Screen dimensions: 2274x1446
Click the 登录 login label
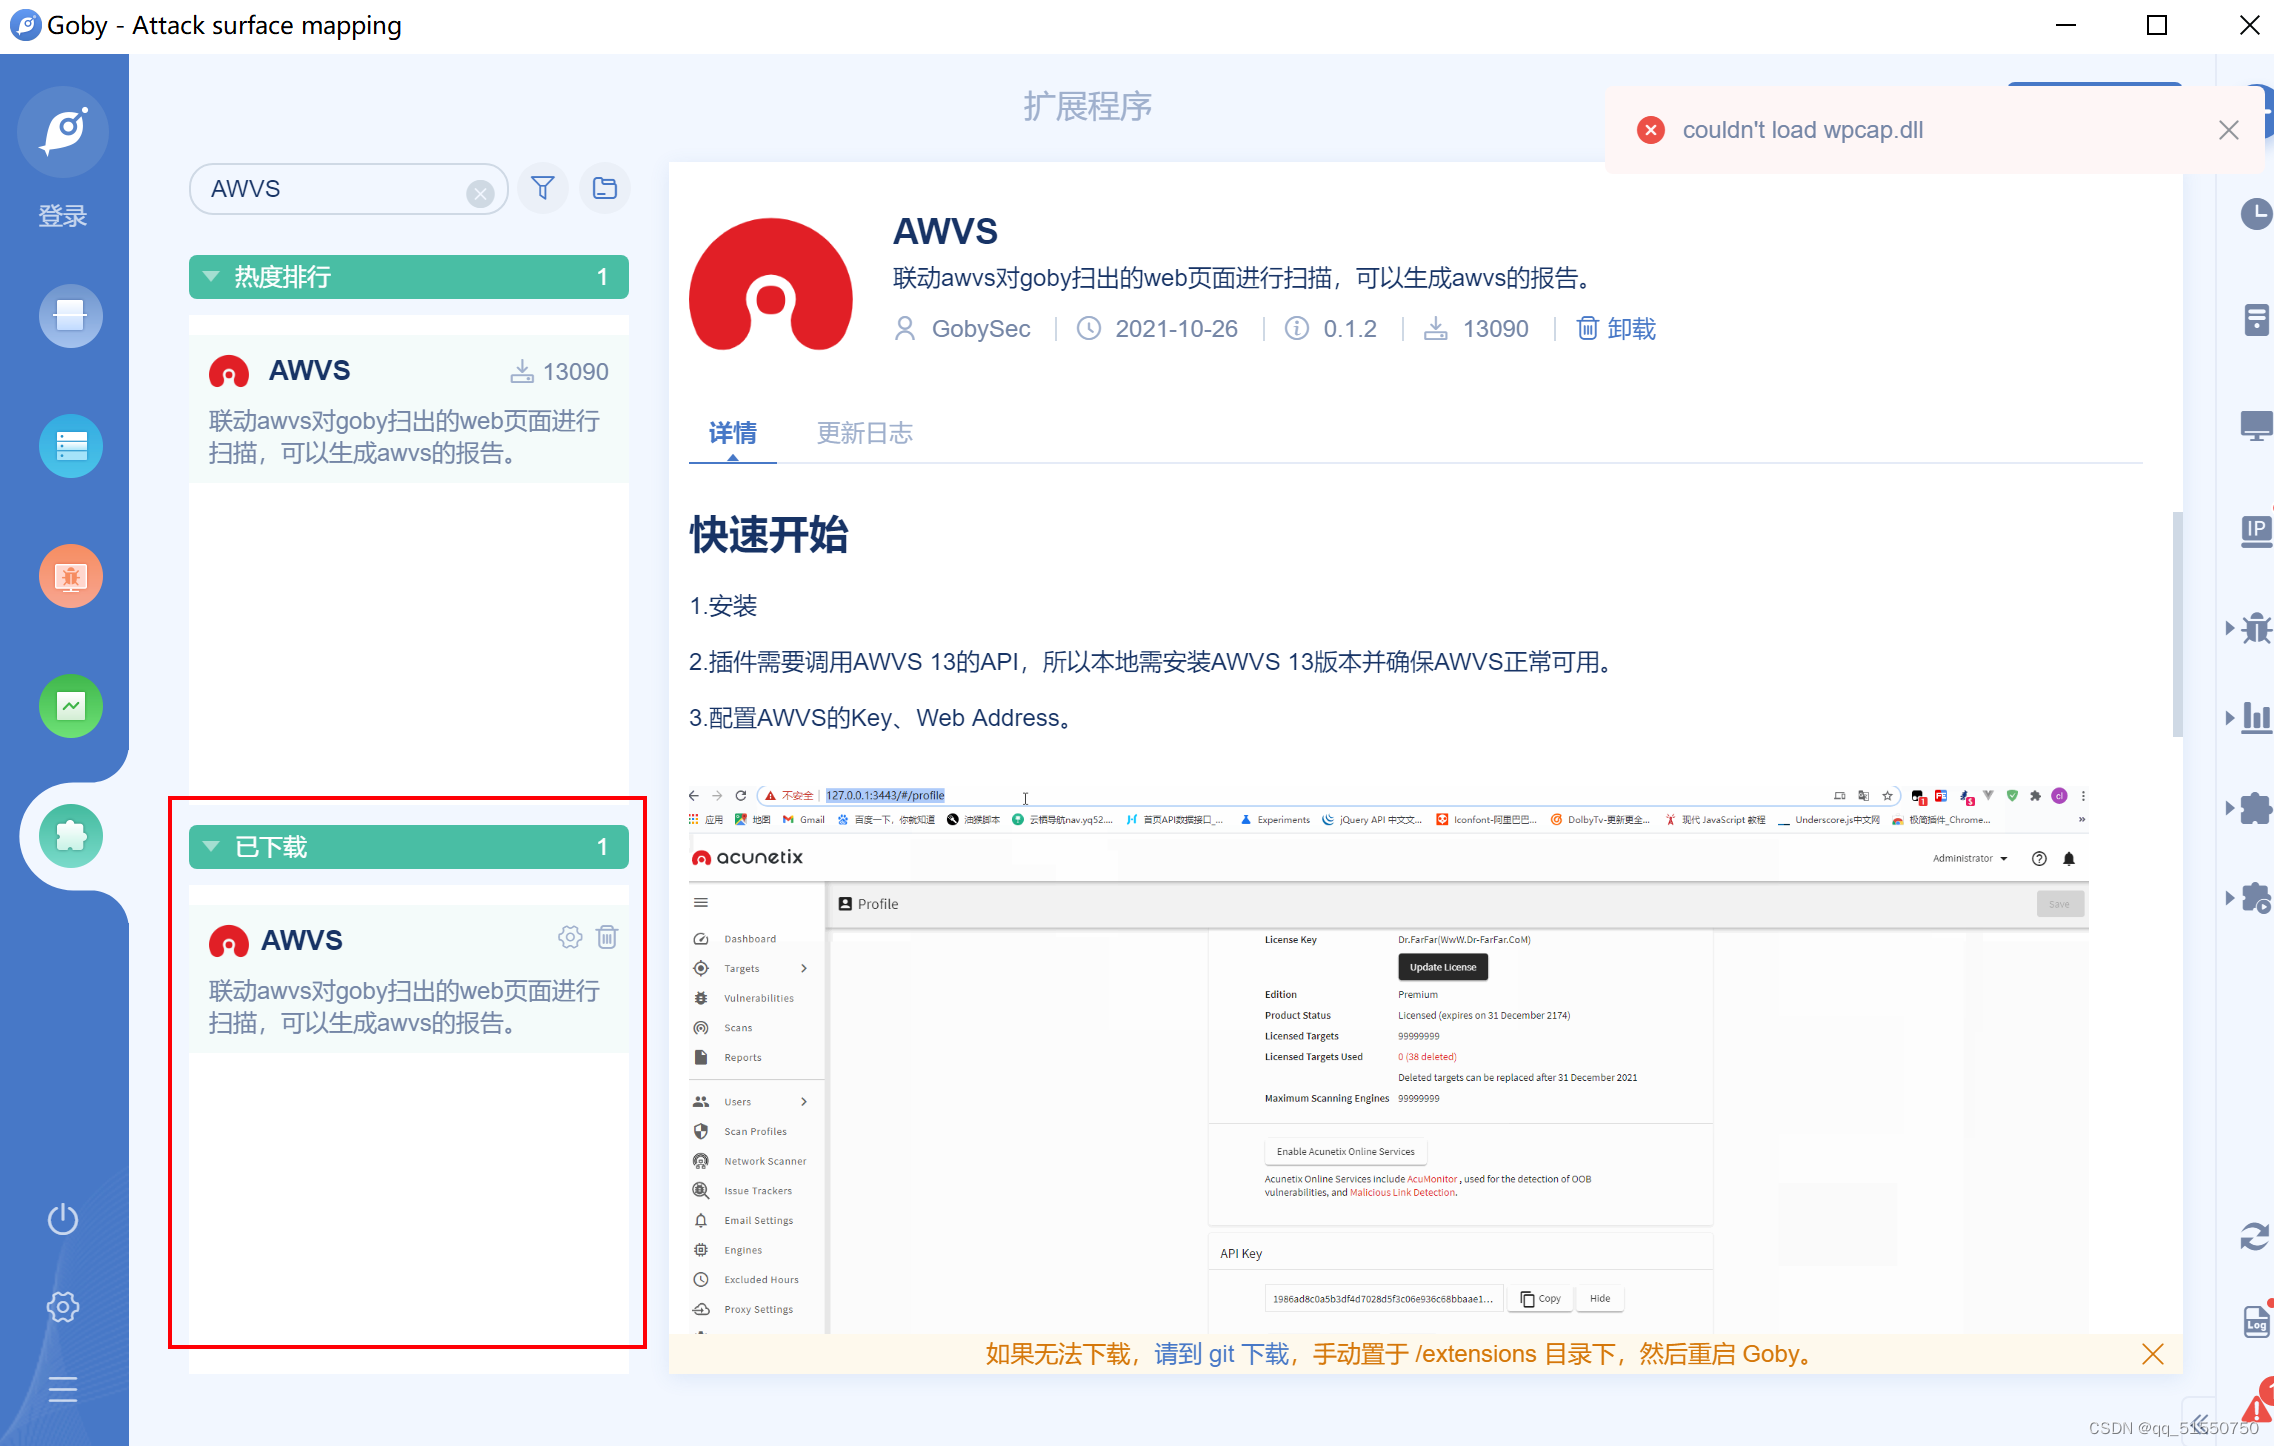click(x=62, y=216)
